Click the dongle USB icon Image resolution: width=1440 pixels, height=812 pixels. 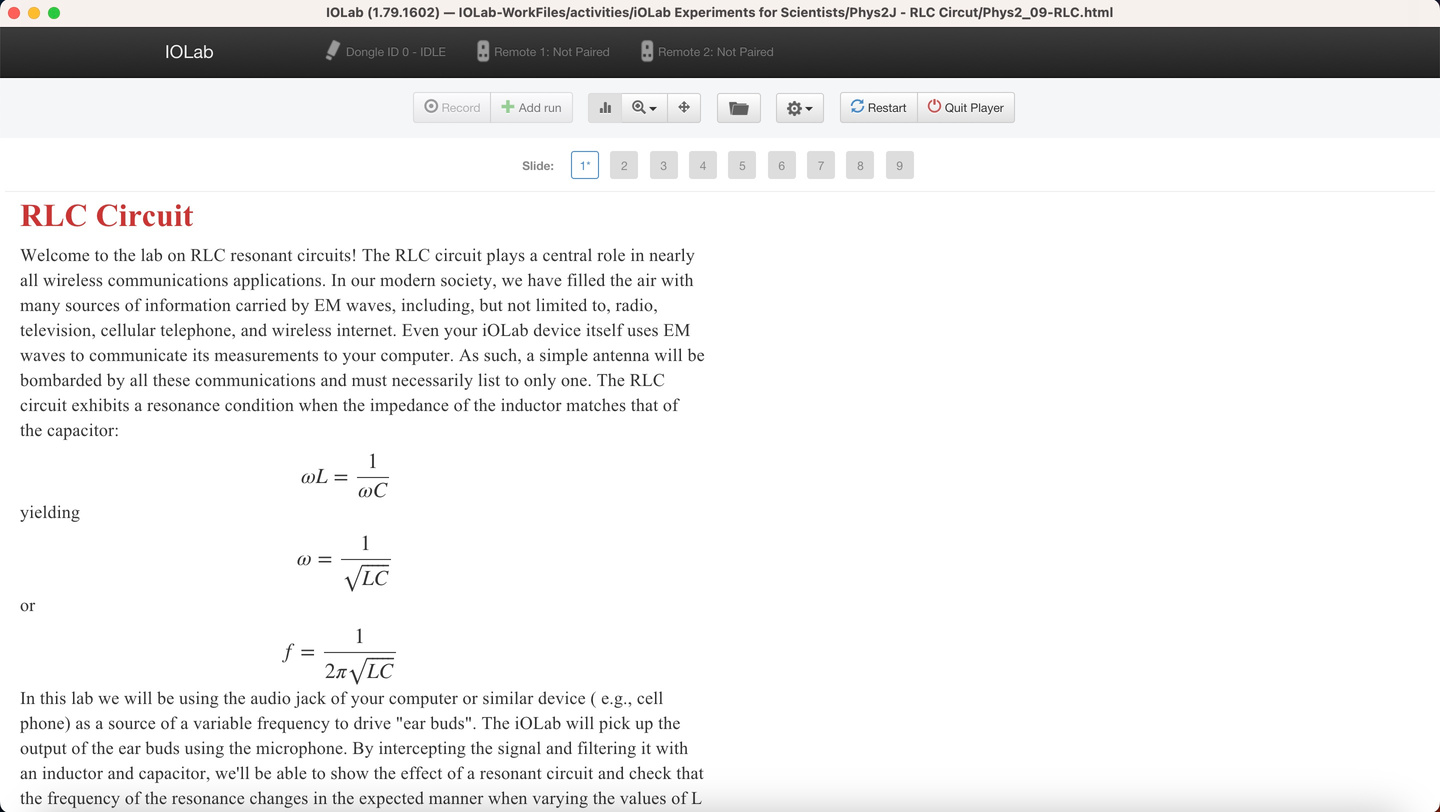[333, 51]
